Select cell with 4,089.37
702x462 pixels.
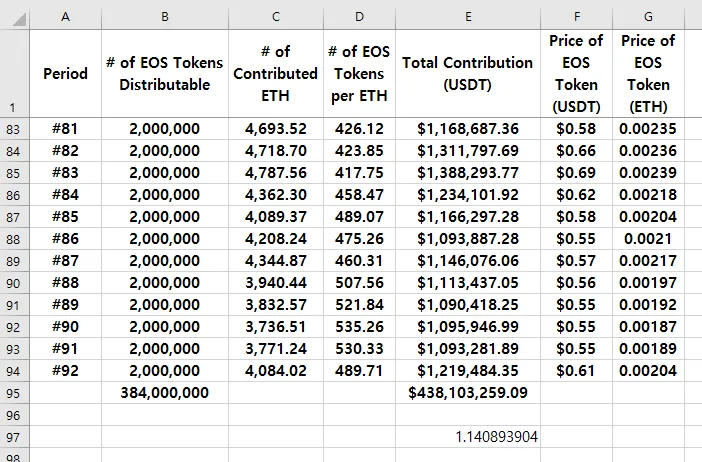click(x=276, y=217)
